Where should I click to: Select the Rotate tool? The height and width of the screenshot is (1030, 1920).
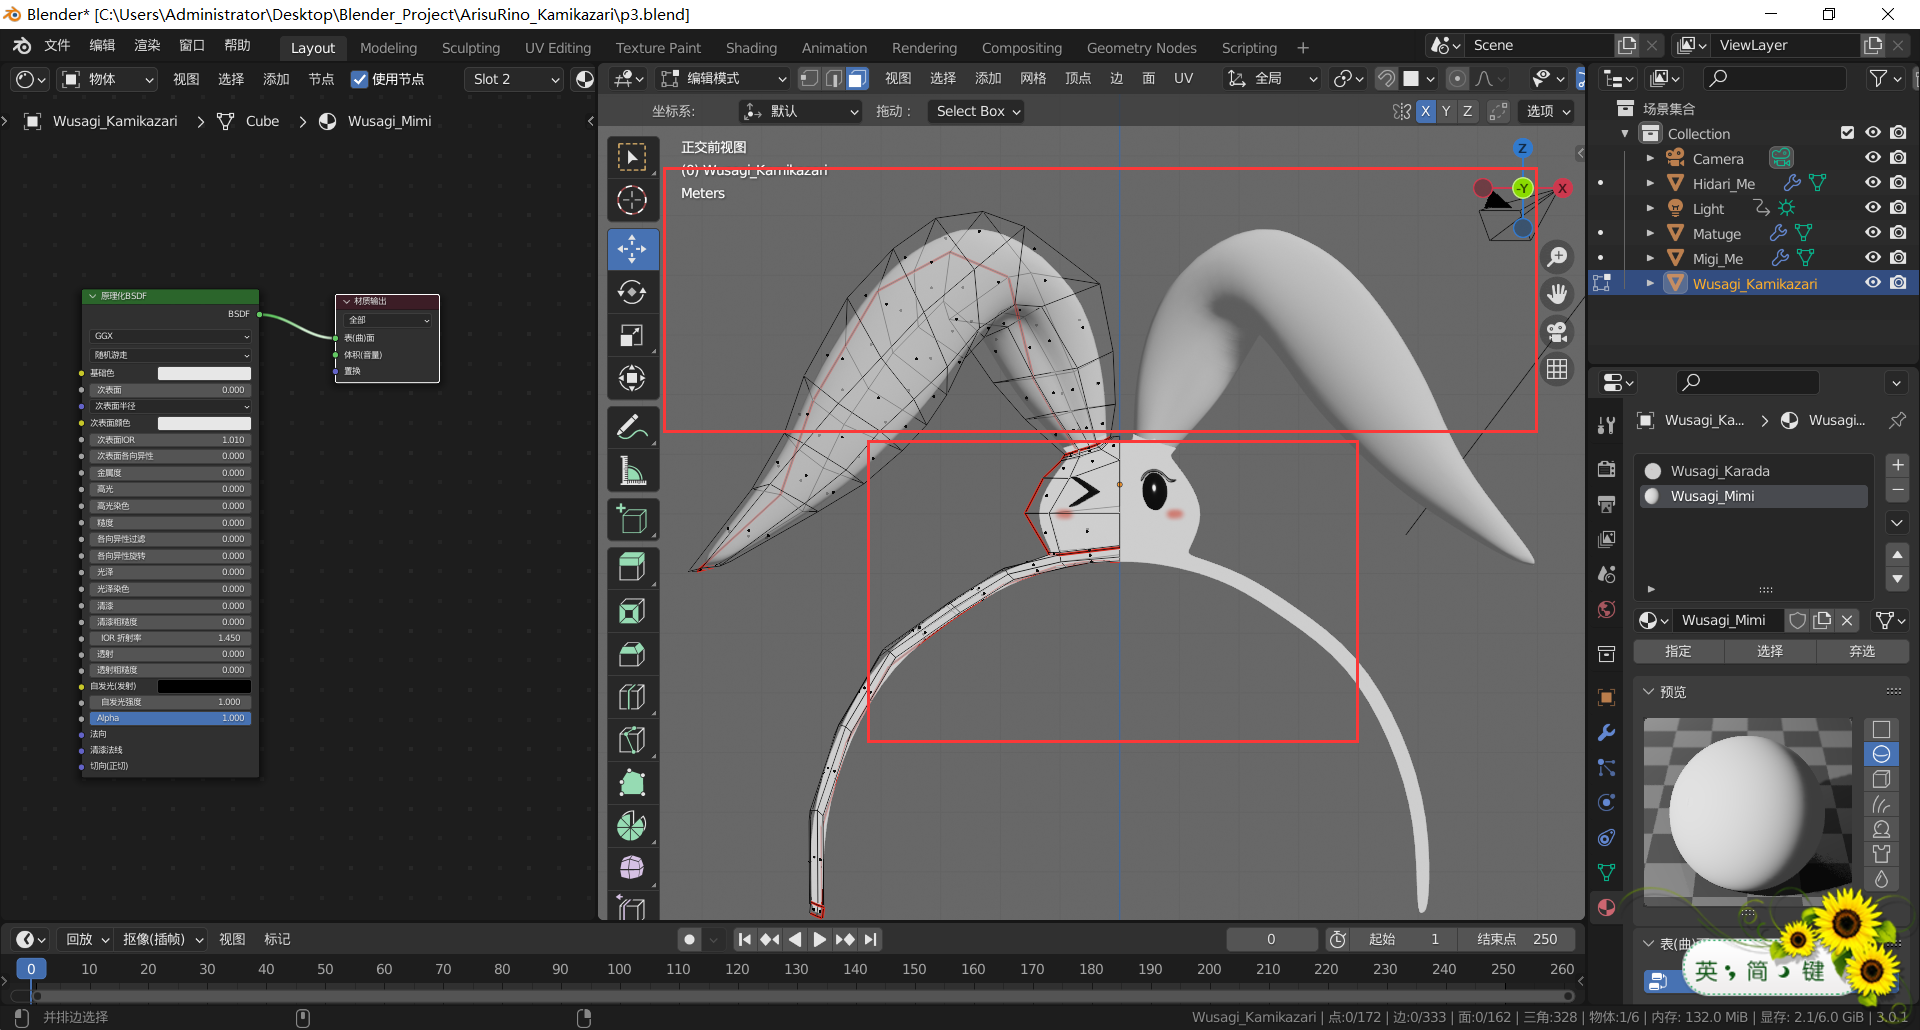[632, 292]
